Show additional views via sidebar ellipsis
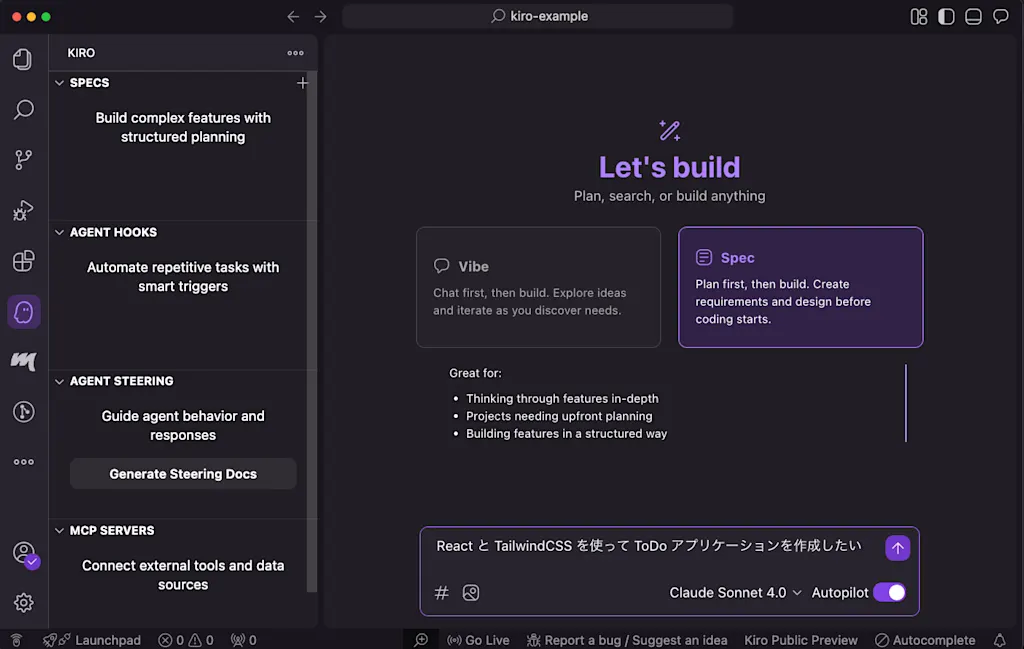The width and height of the screenshot is (1024, 649). 24,462
